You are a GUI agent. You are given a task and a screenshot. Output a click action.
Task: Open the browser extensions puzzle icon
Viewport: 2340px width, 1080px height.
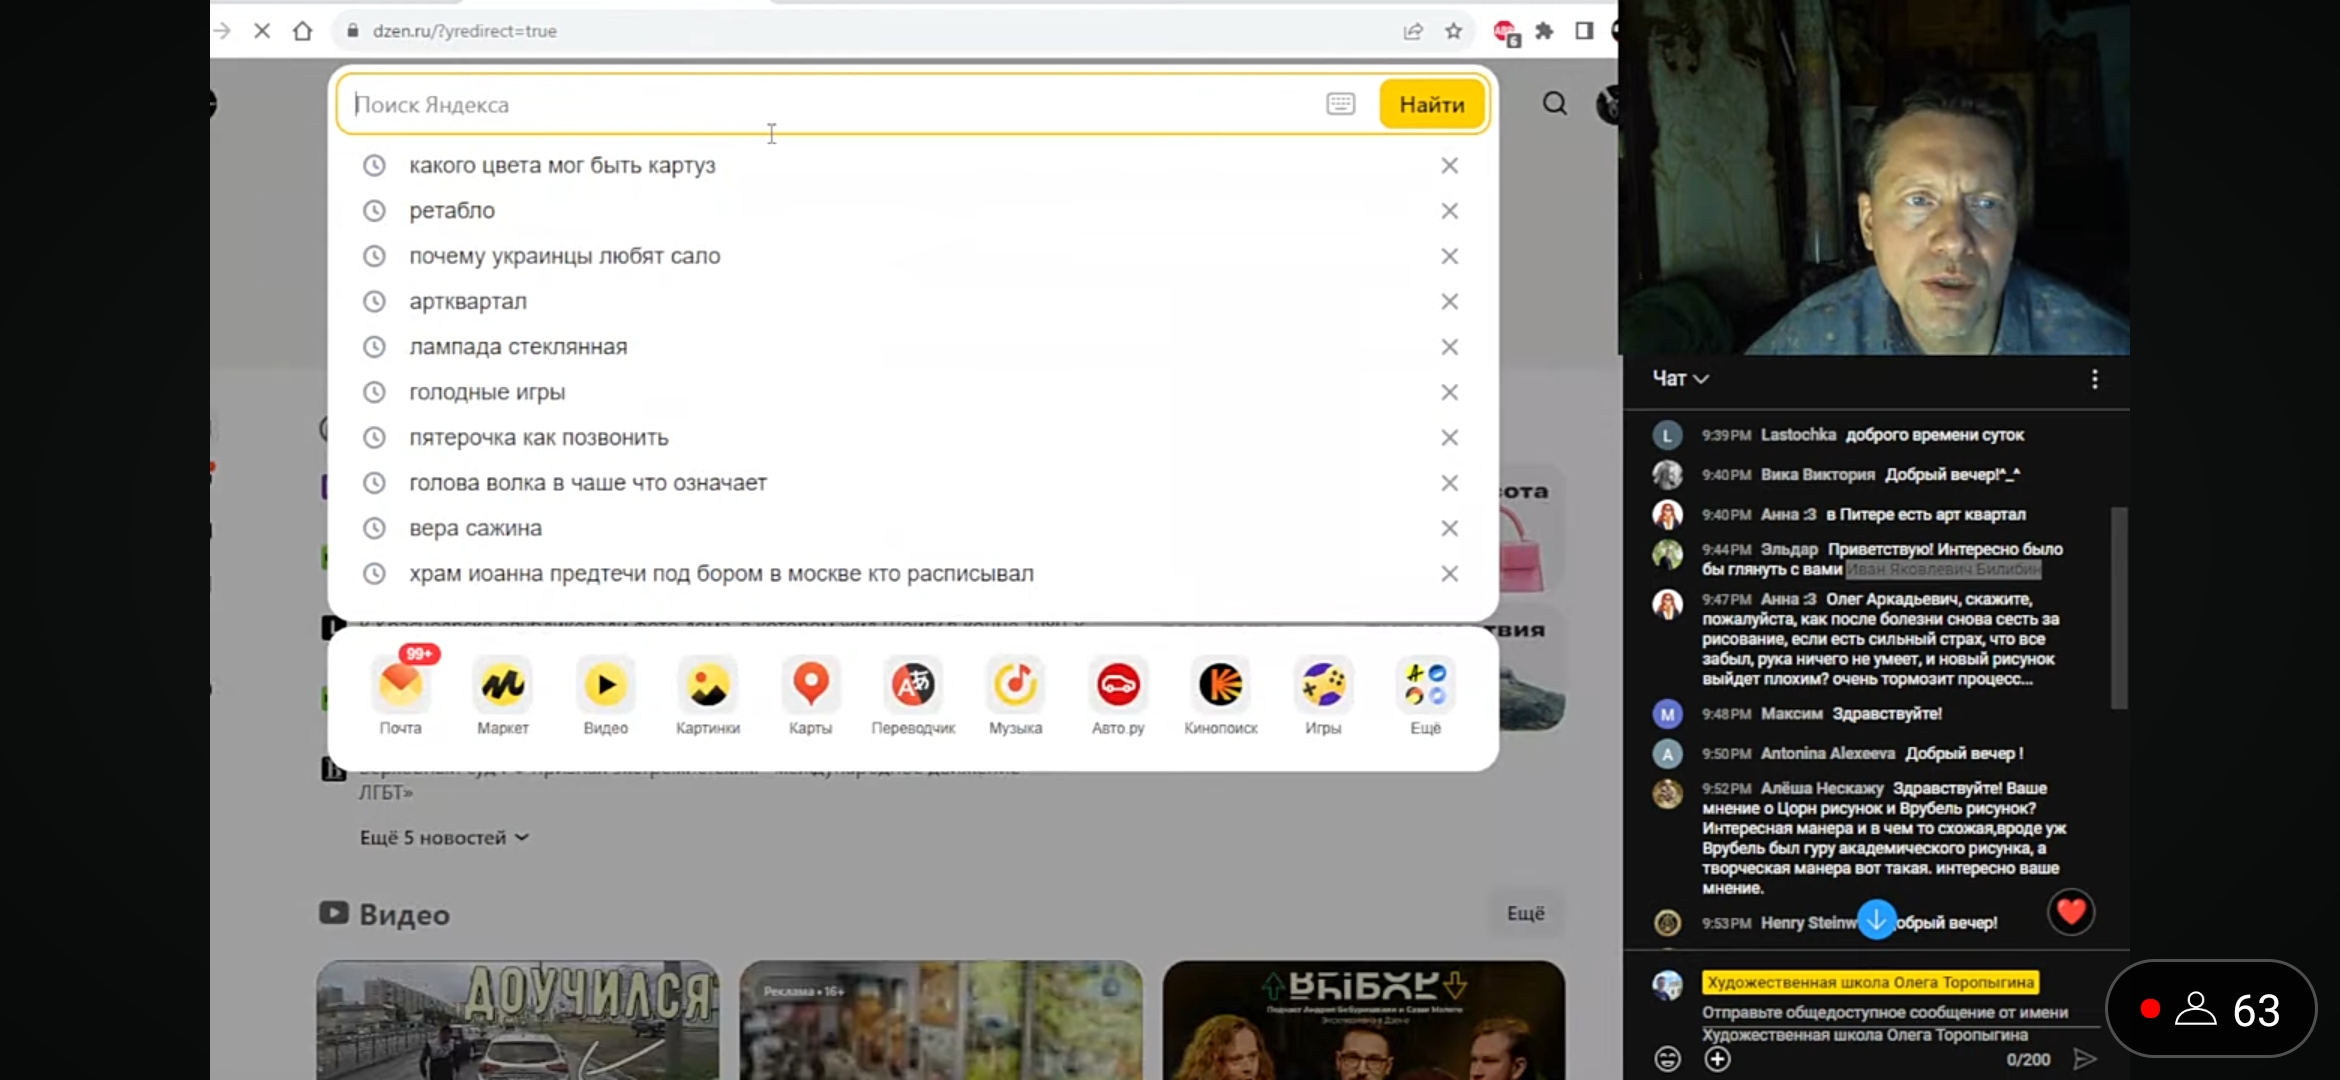[1545, 31]
